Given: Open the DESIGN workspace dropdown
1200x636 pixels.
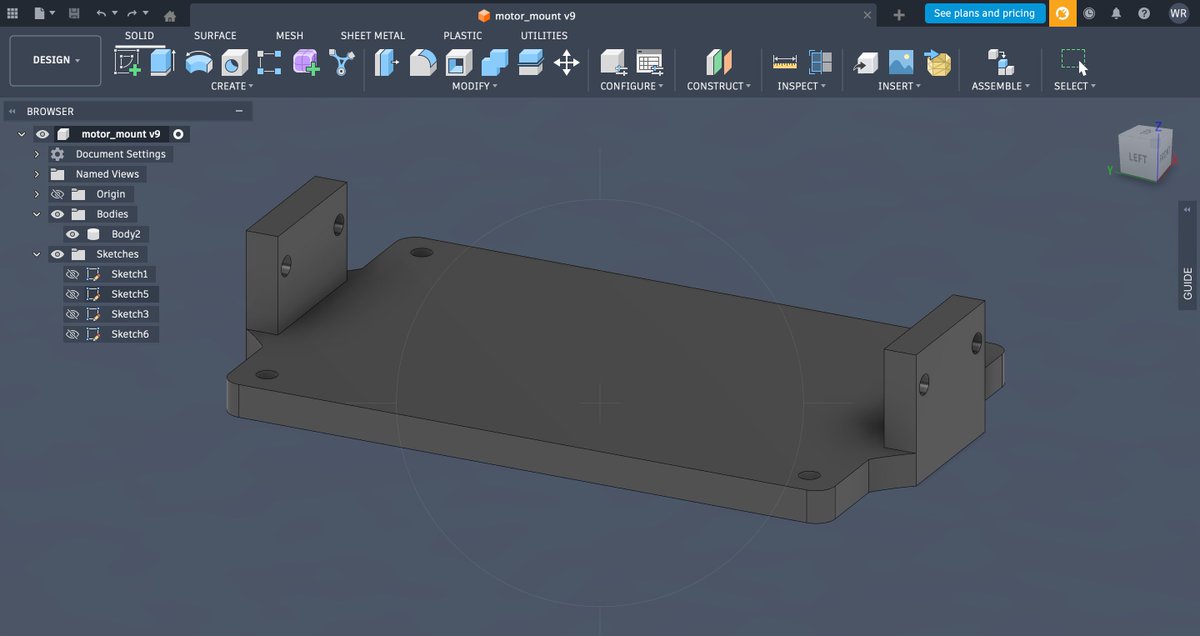Looking at the screenshot, I should [55, 60].
